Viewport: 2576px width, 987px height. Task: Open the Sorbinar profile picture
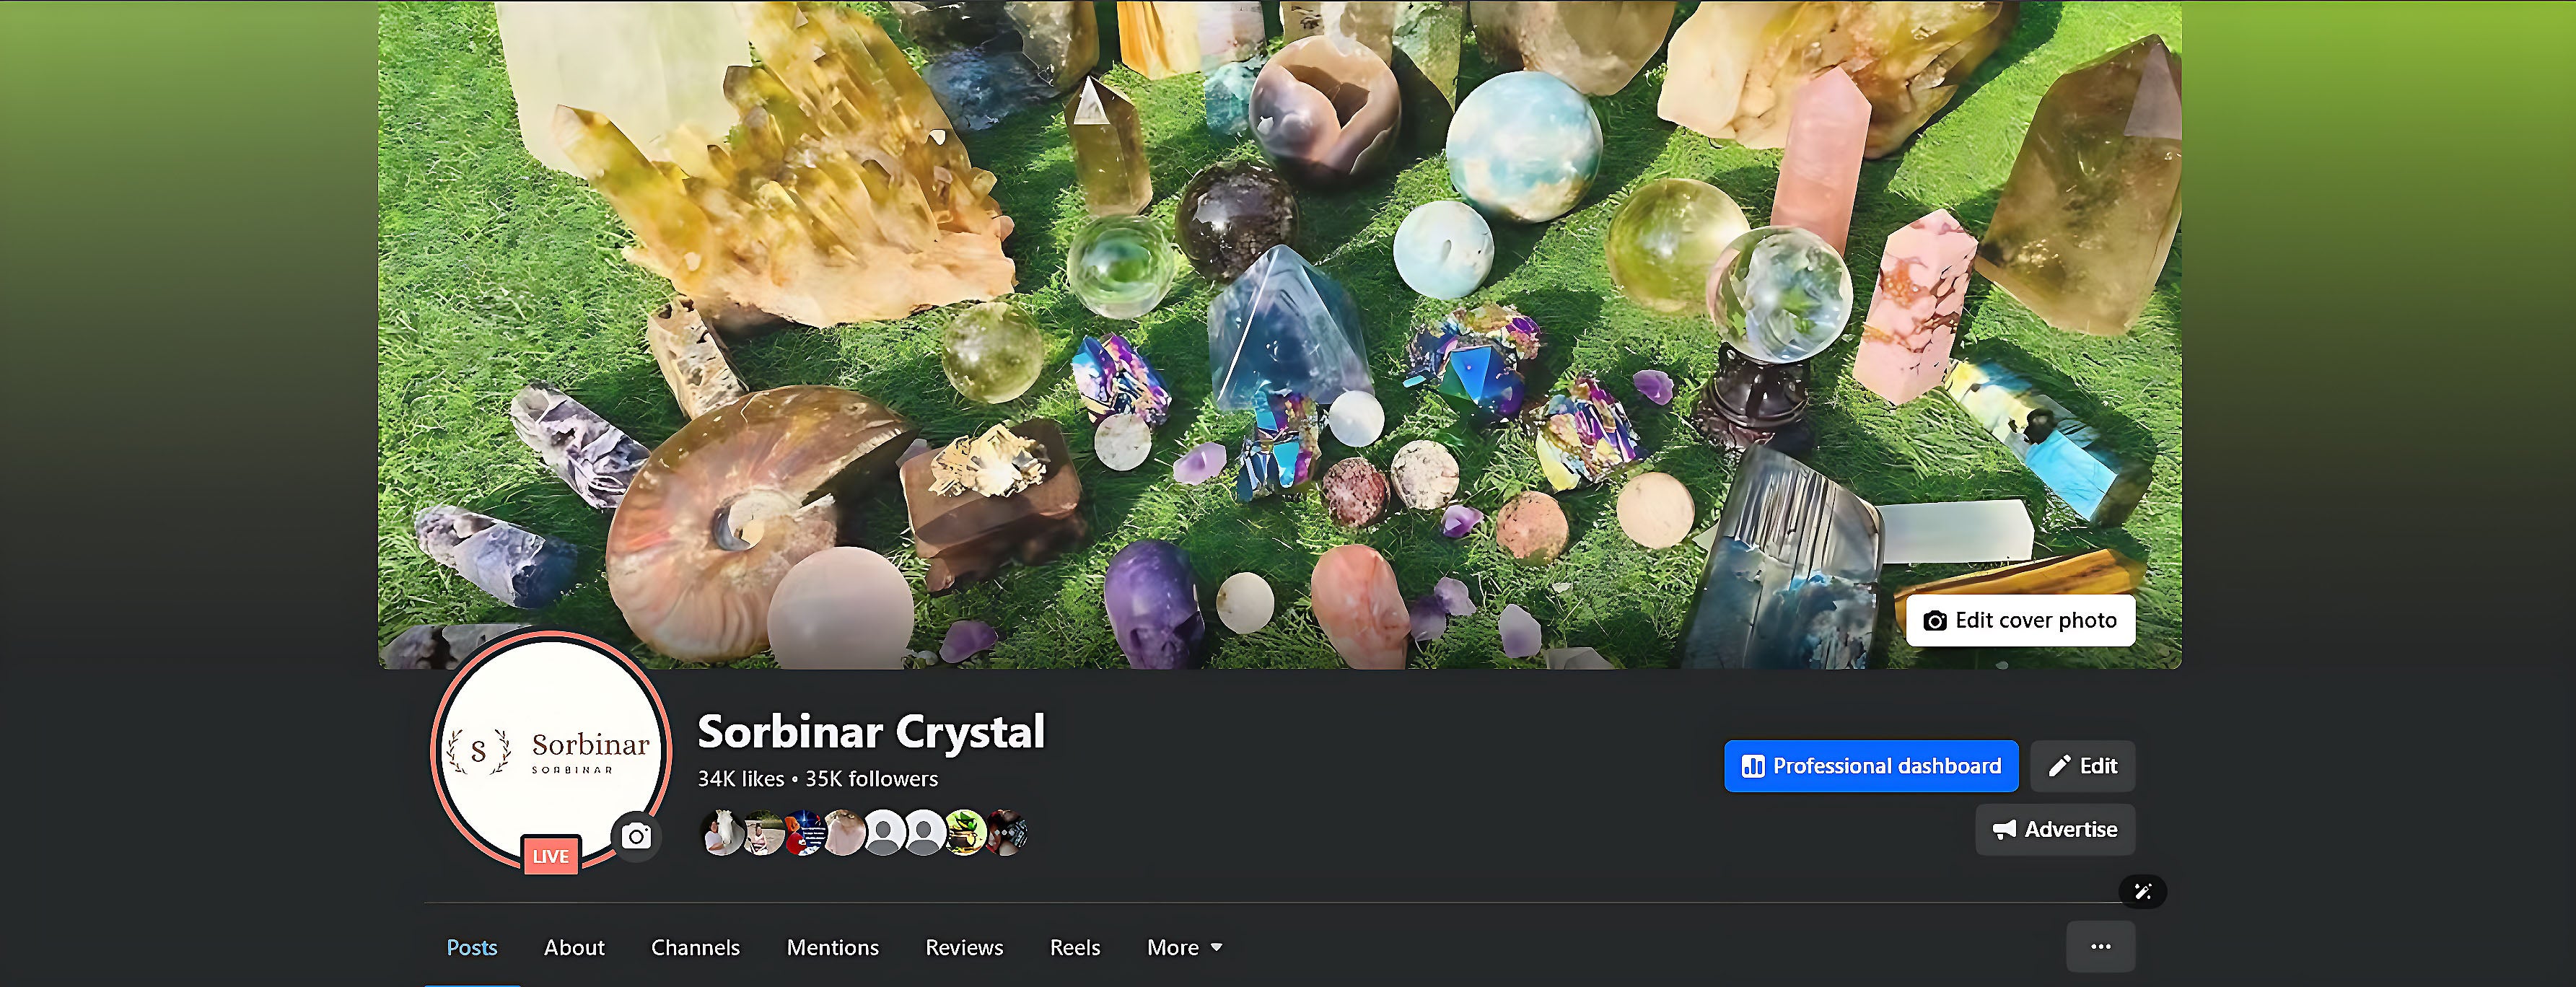tap(551, 750)
